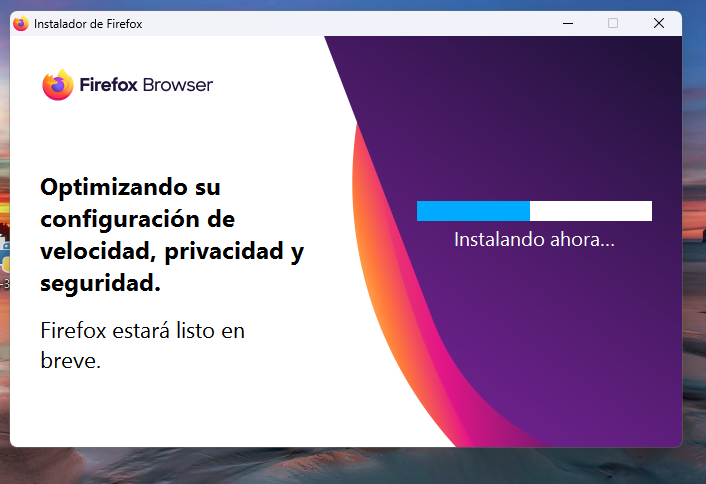
Task: Click the "Instalador de Firefox" title text
Action: coord(88,24)
